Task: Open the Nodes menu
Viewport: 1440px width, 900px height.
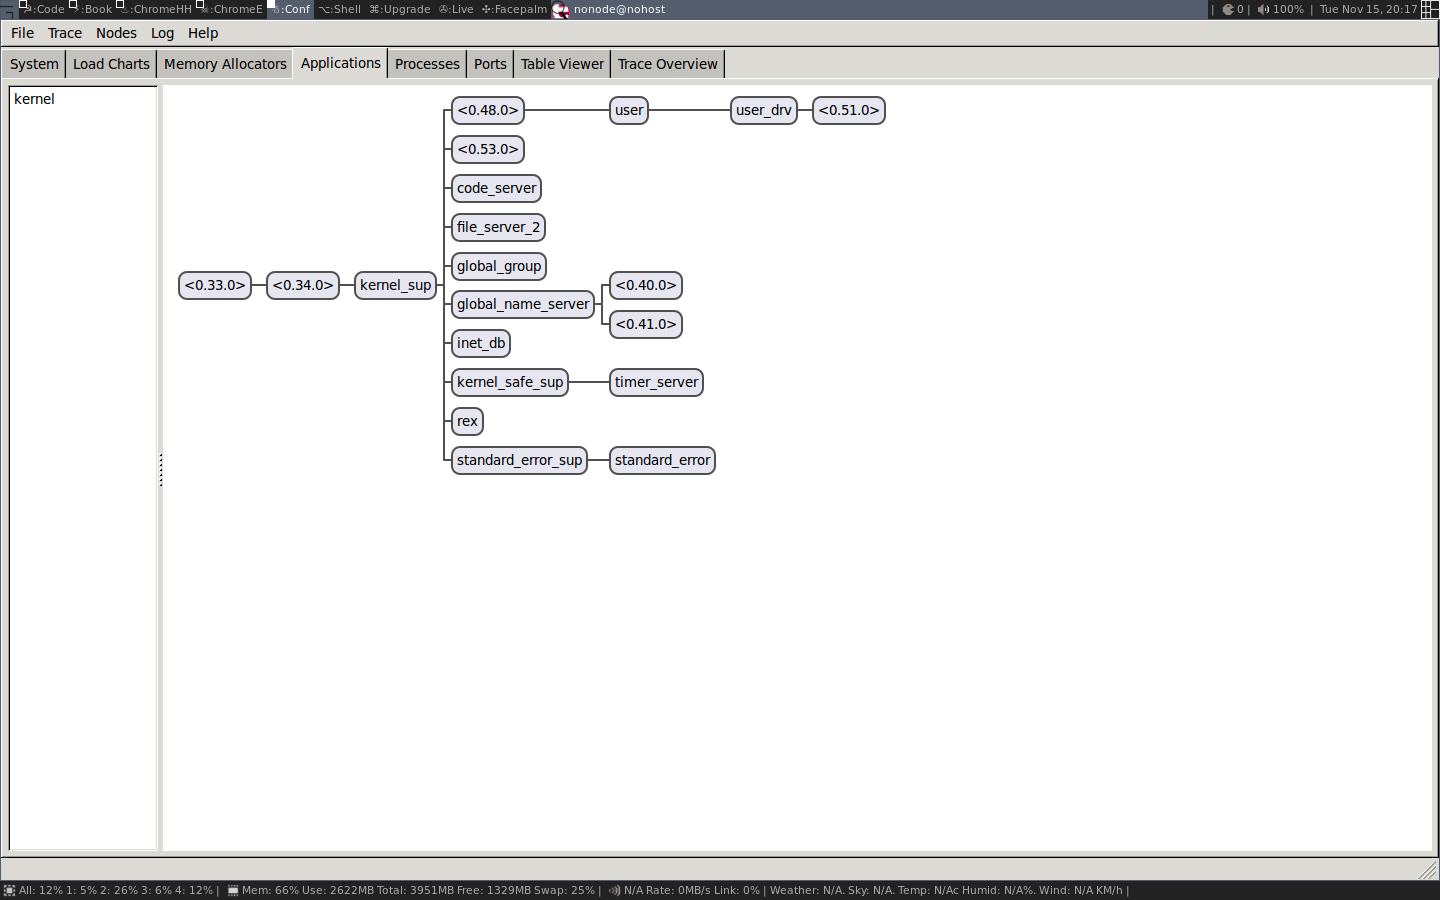Action: tap(116, 33)
